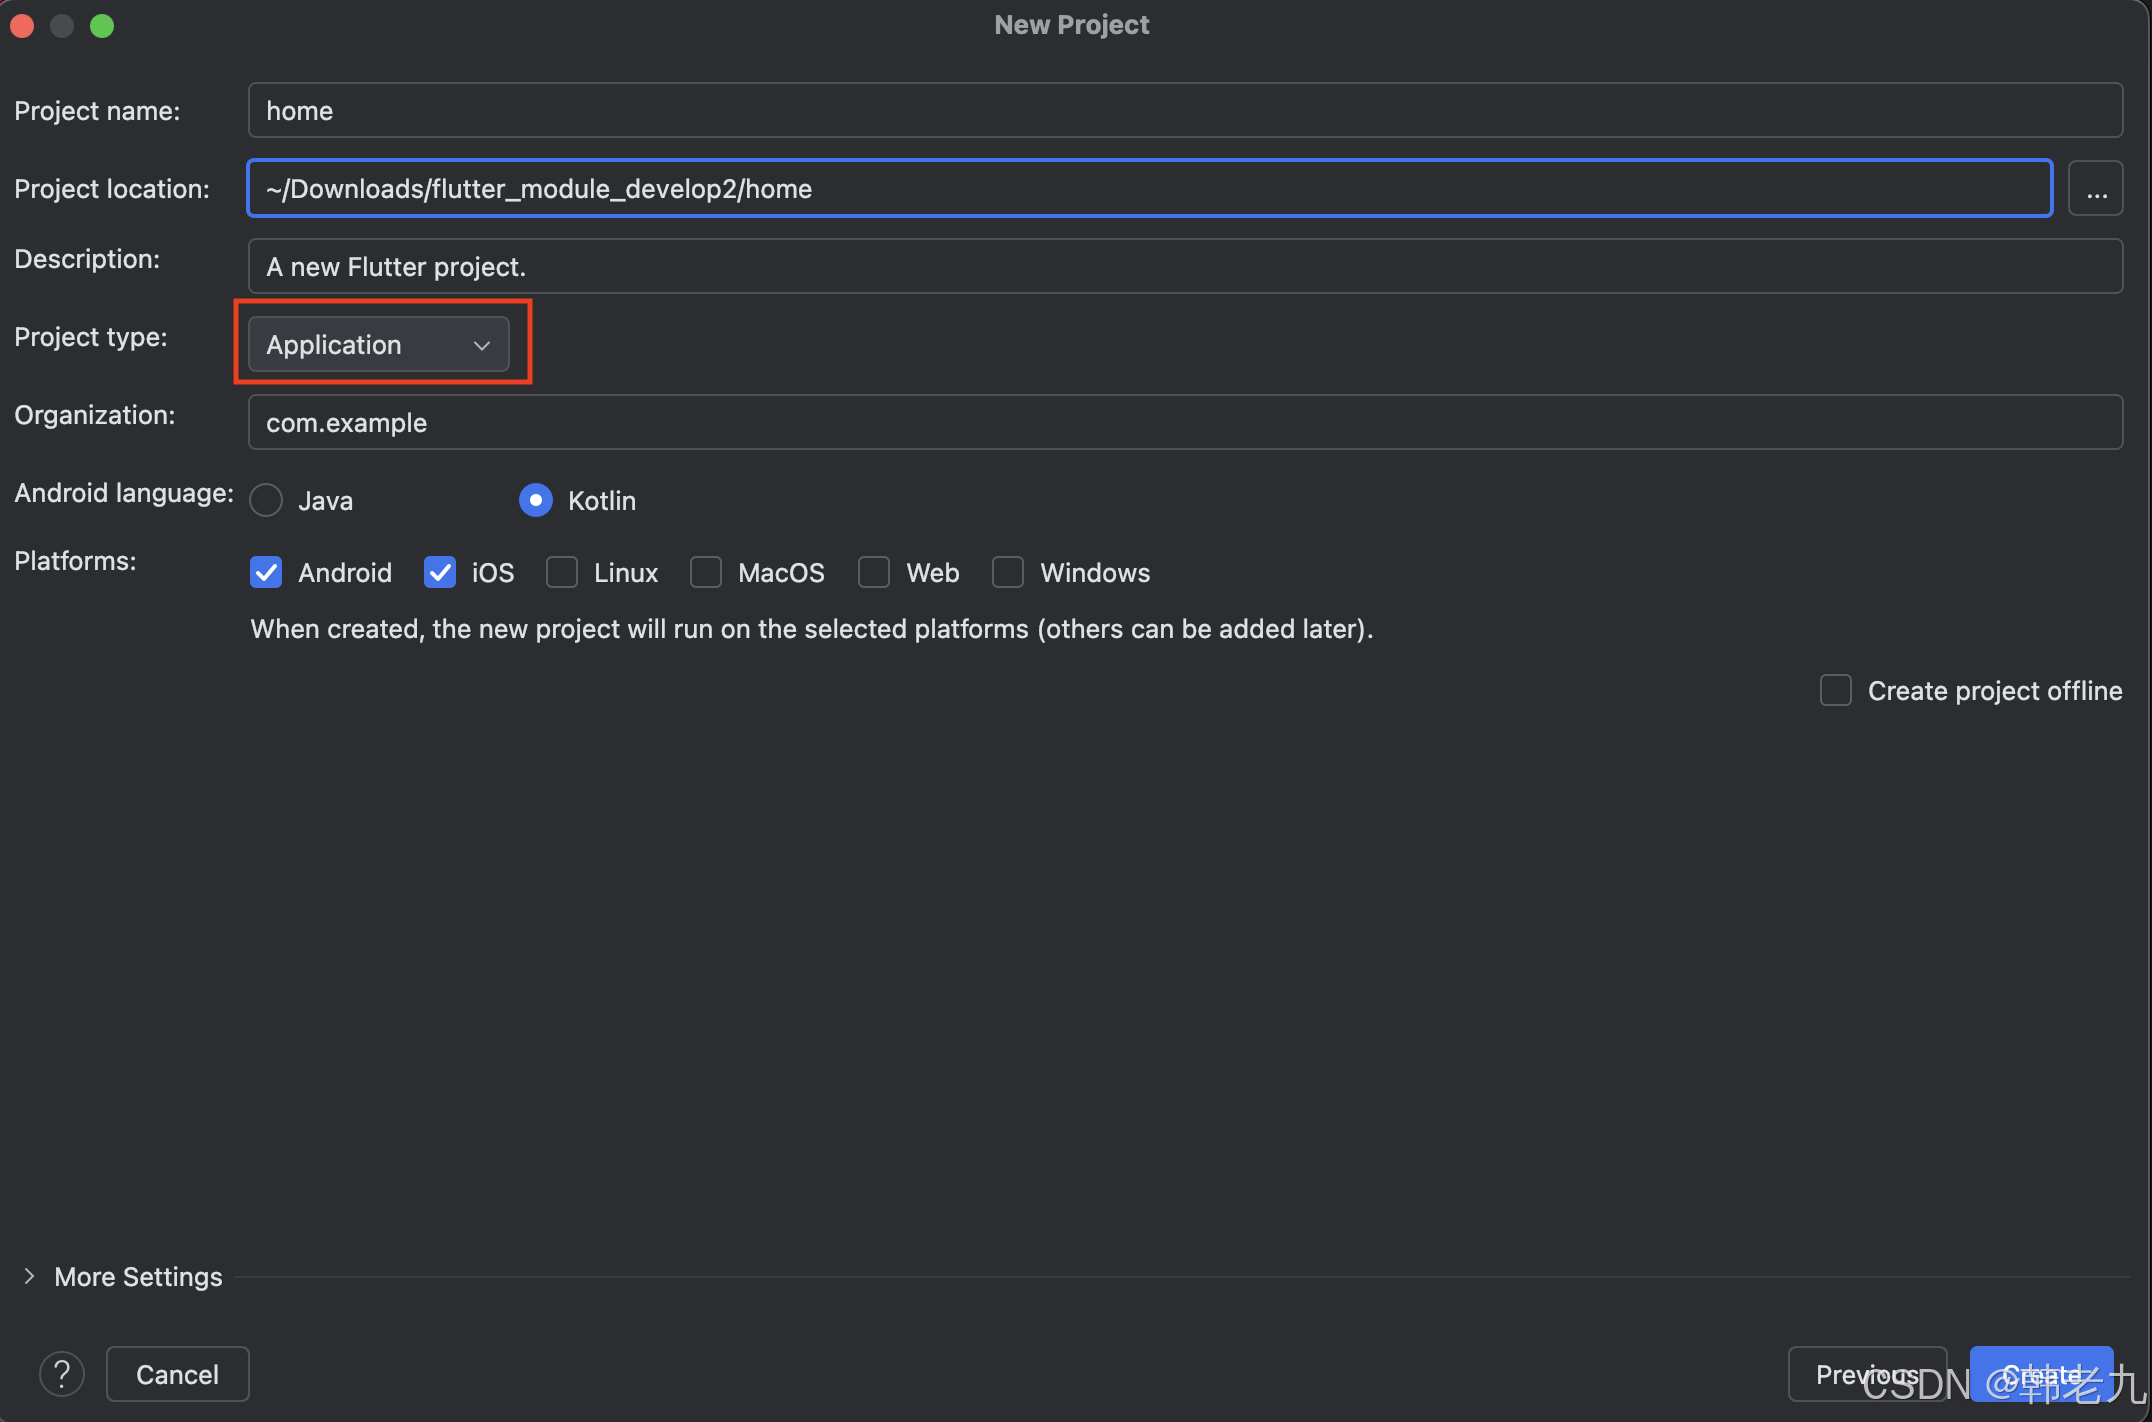Check Create project offline option
This screenshot has height=1422, width=2152.
[1836, 690]
